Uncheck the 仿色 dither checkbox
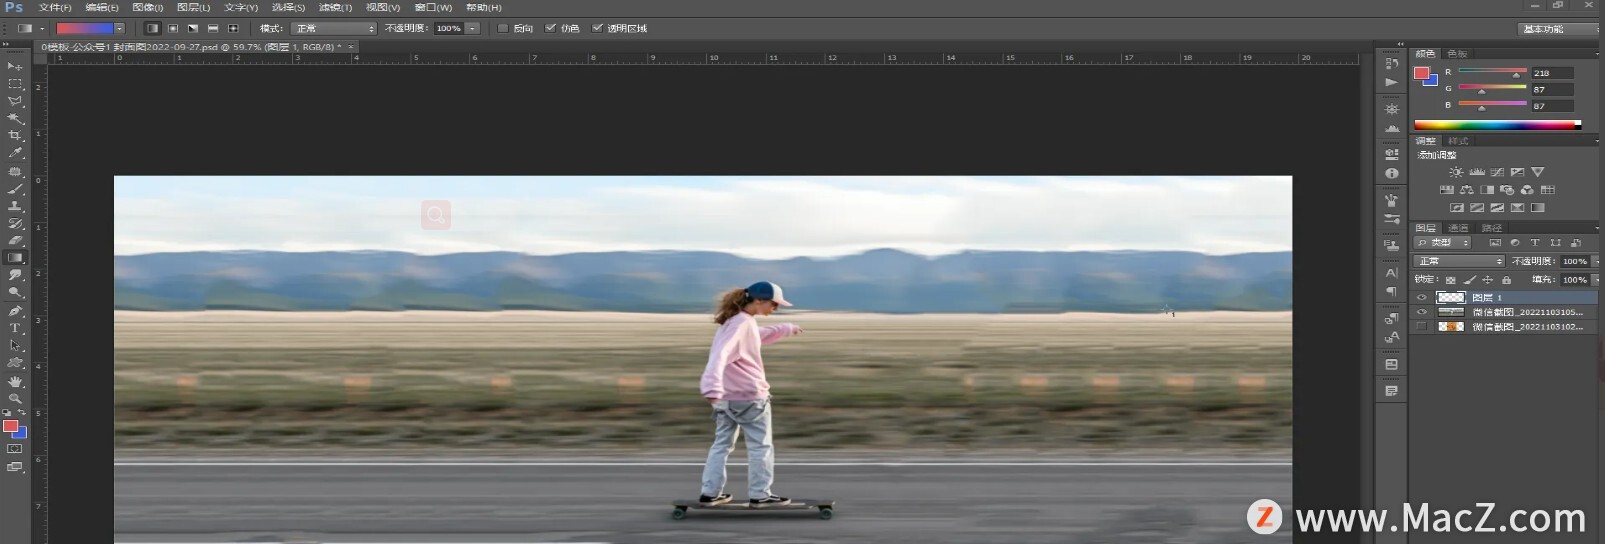 (x=550, y=28)
